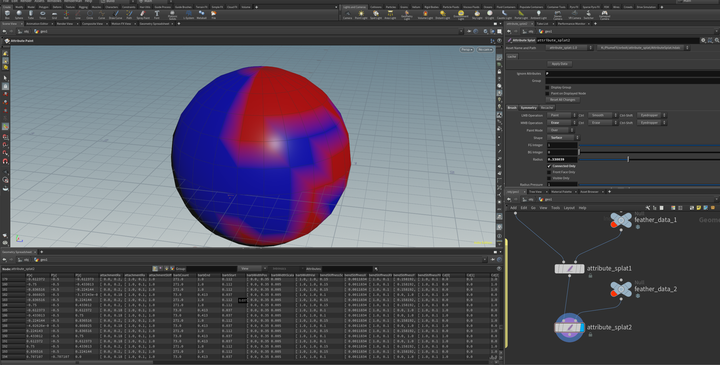Add an Ambient Light from the shelf
The image size is (720, 365).
(539, 15)
